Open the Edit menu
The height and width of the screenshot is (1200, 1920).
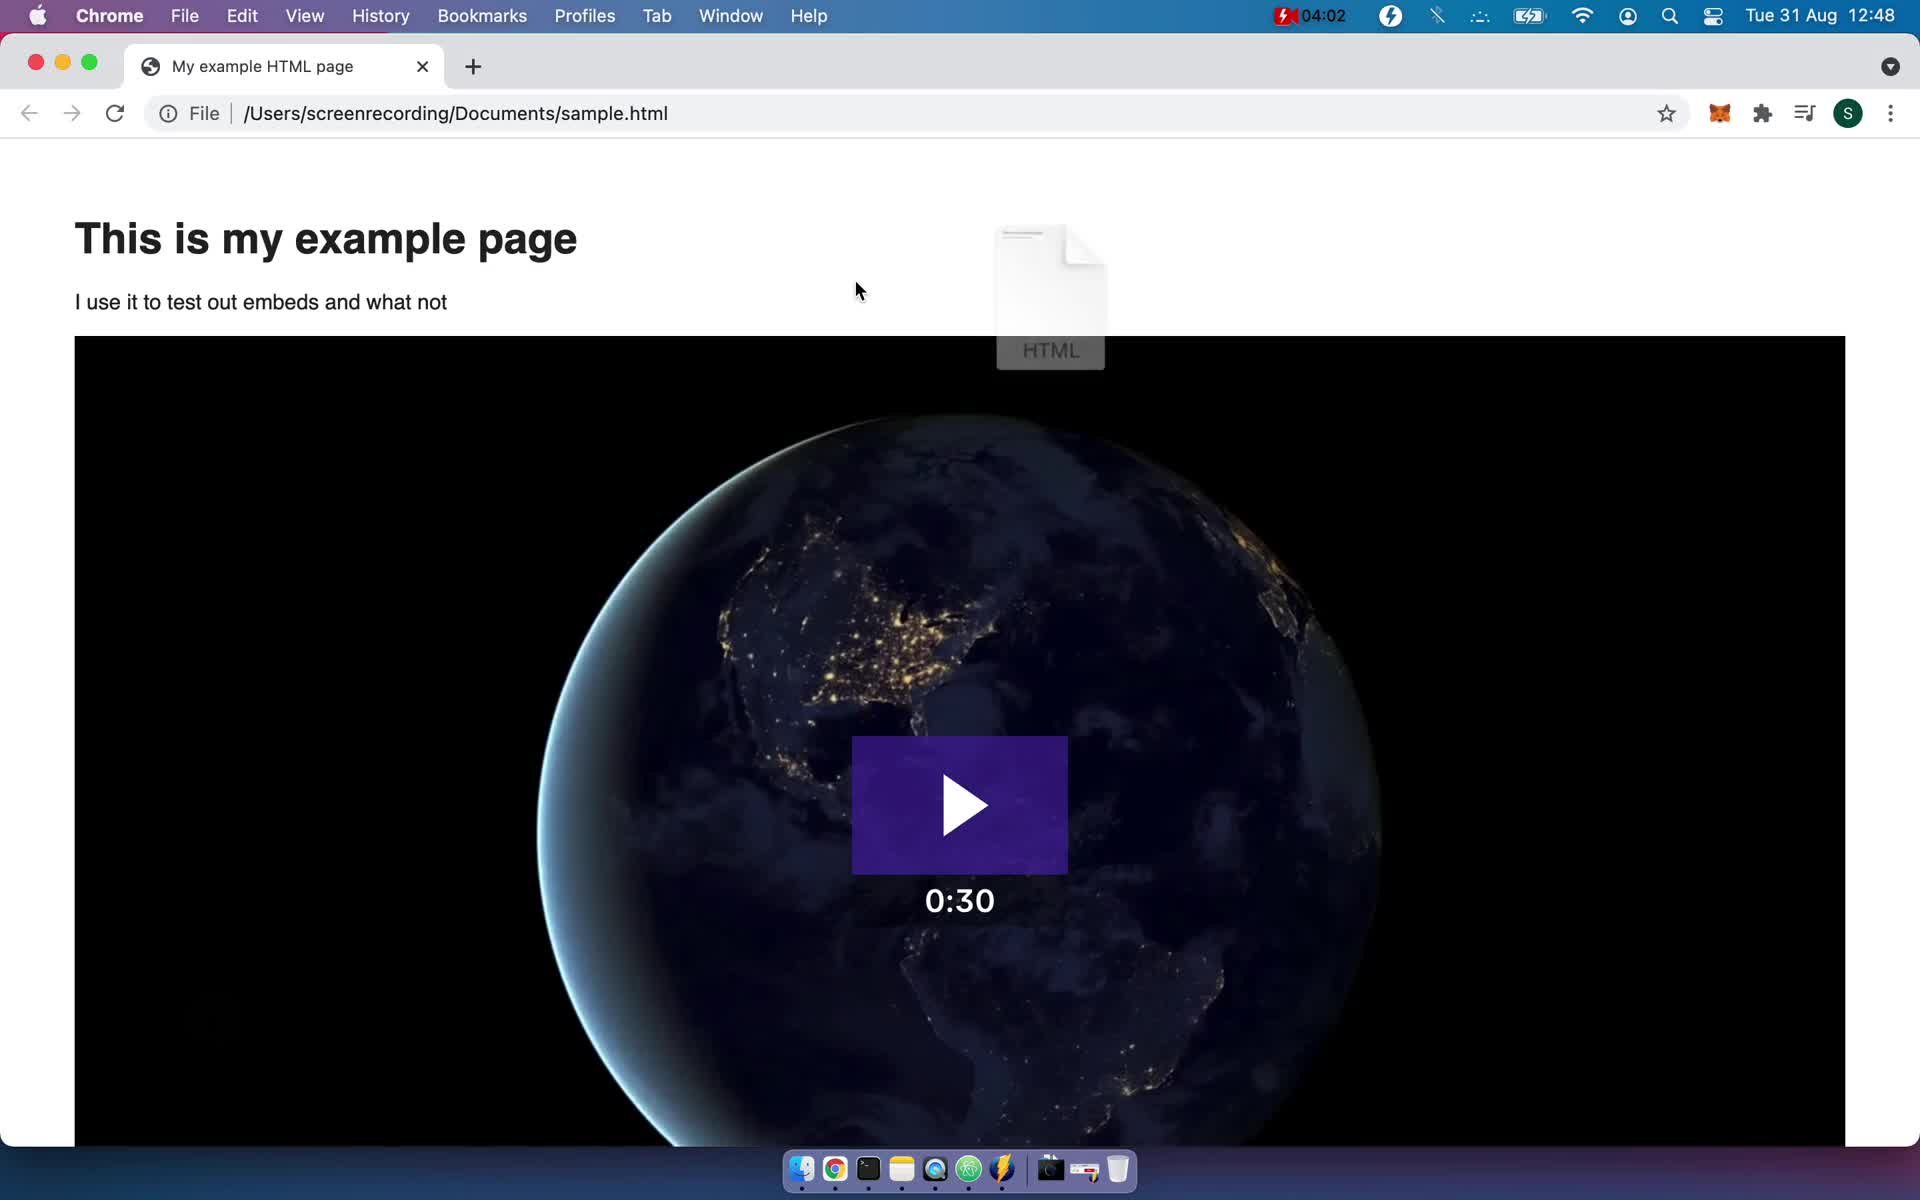242,16
